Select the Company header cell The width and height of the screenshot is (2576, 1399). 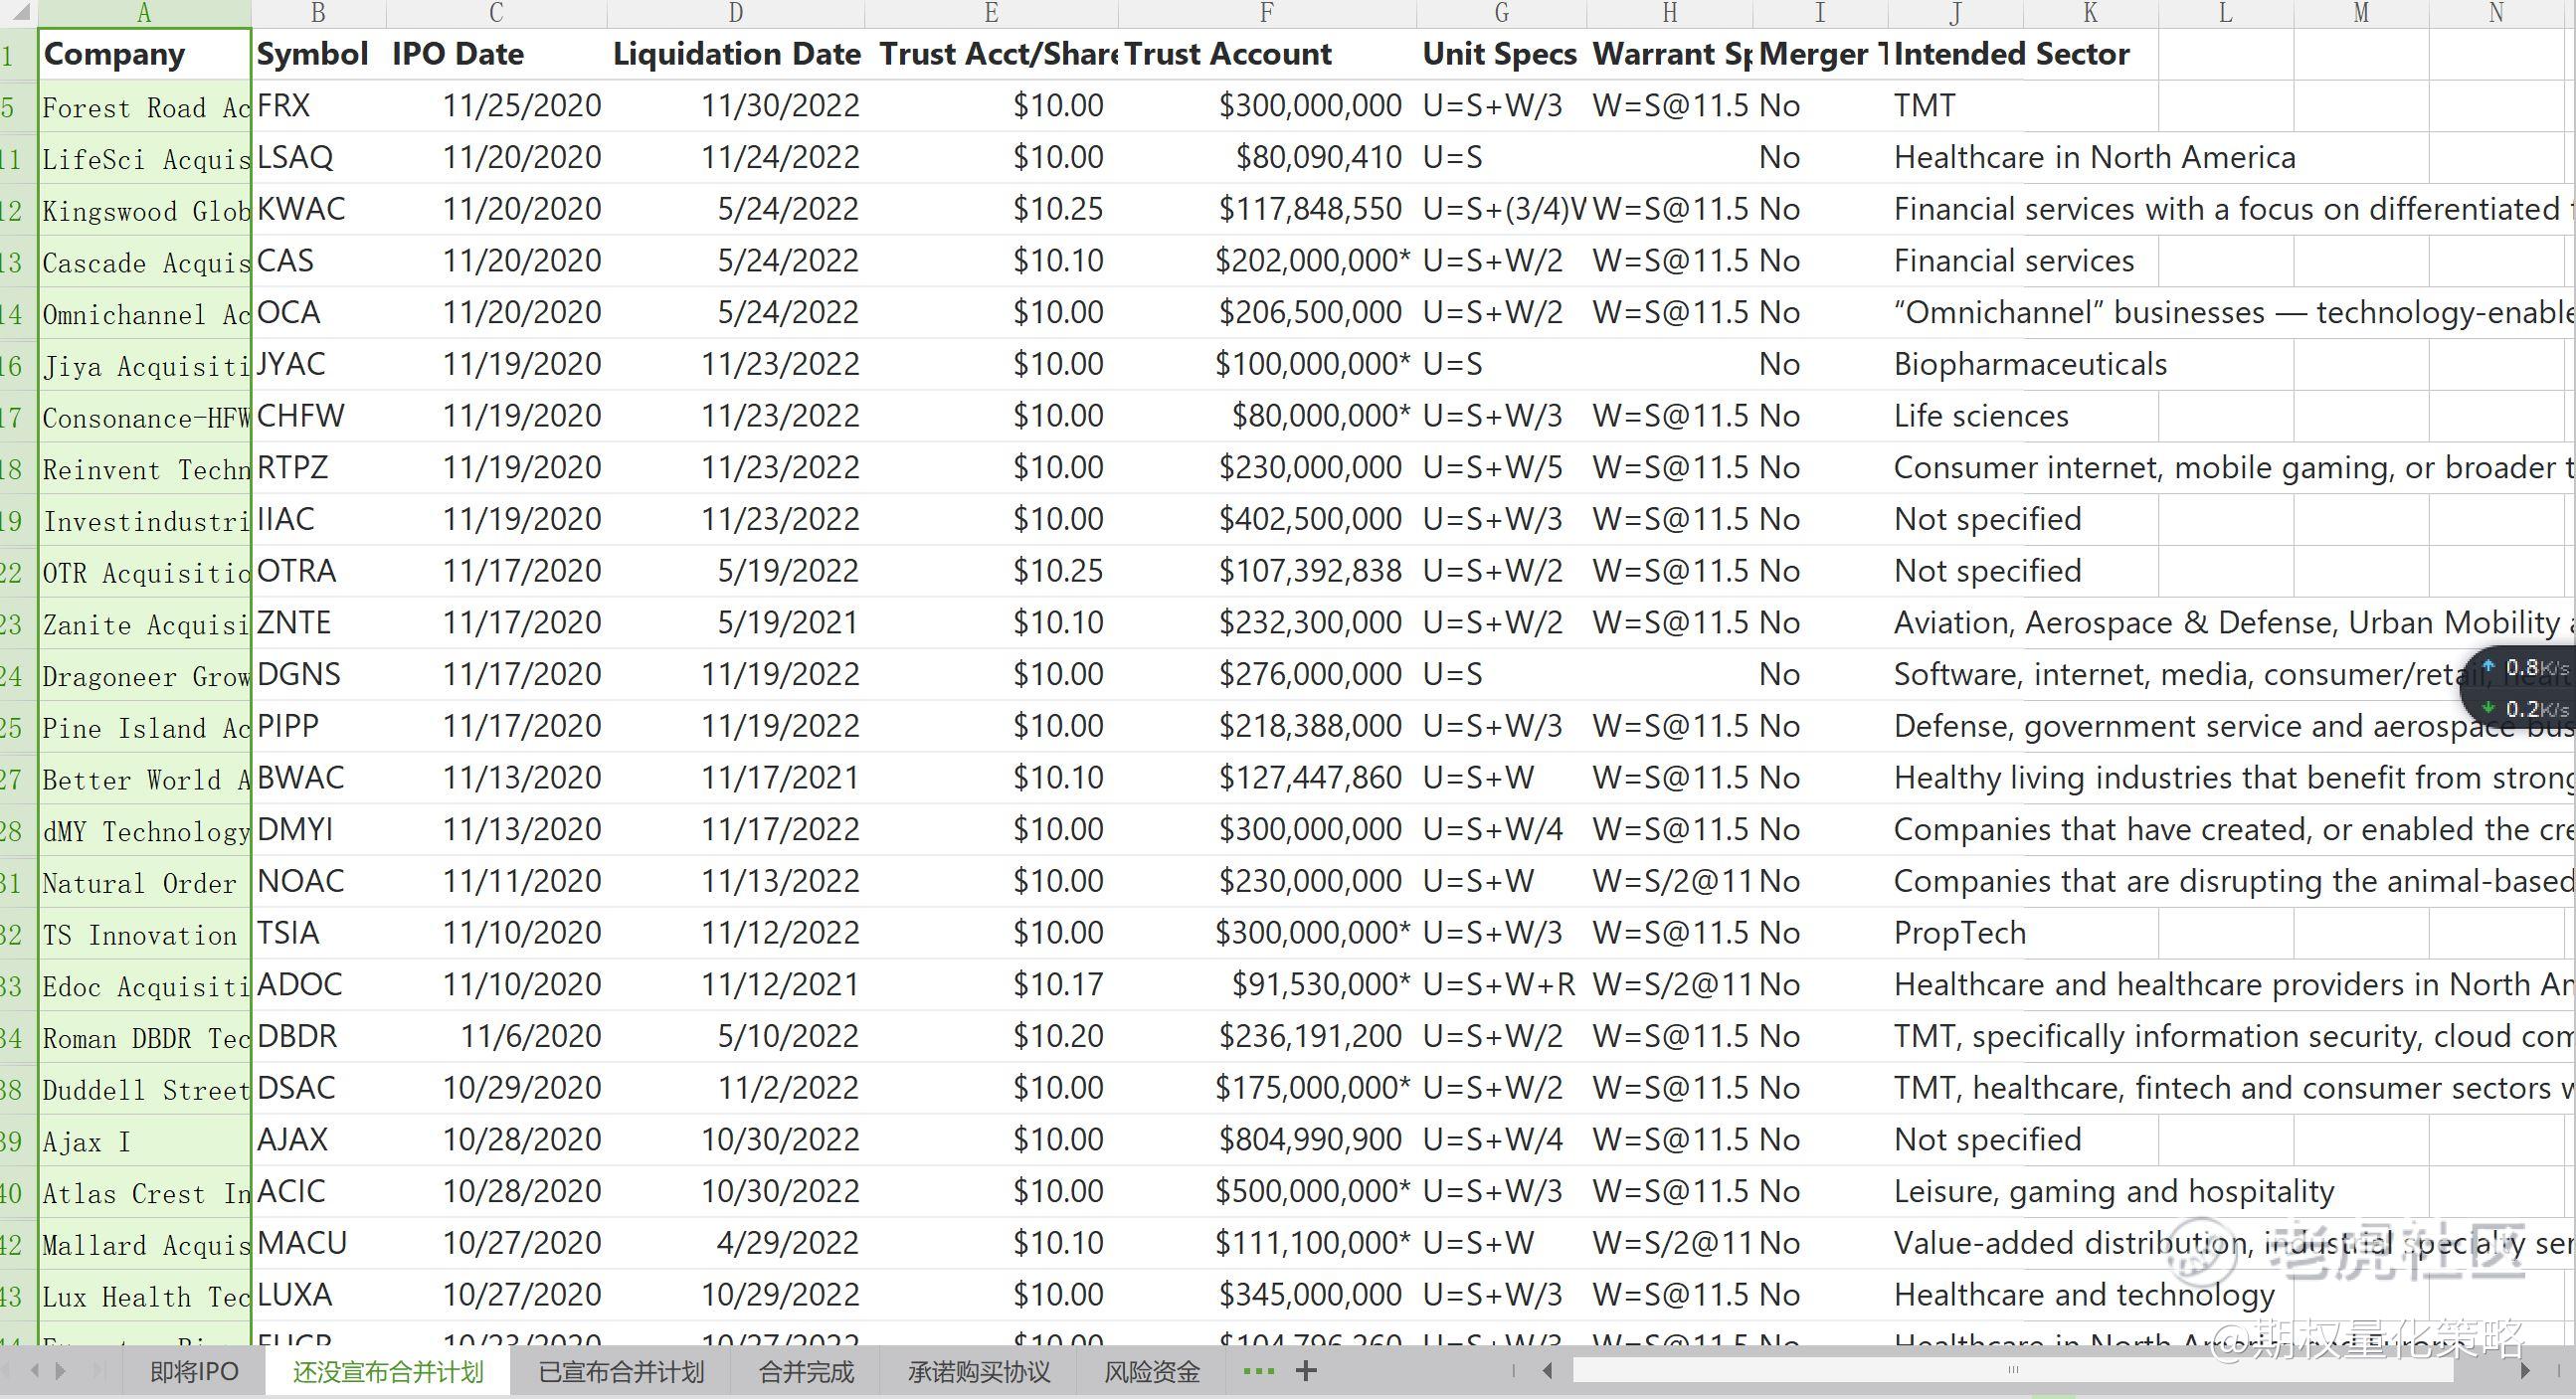pos(144,54)
